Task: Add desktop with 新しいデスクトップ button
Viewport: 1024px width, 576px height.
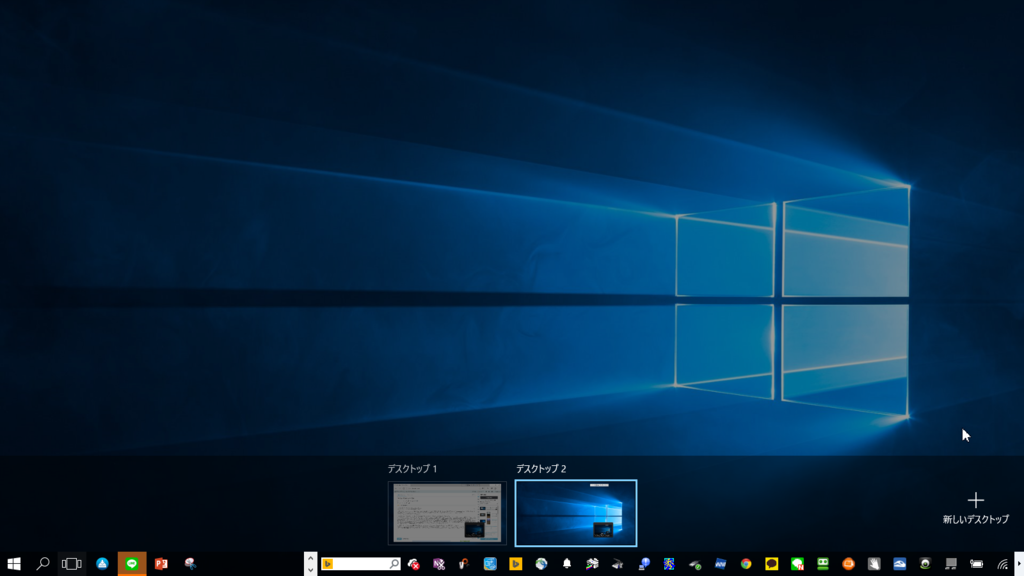Action: pyautogui.click(x=976, y=508)
